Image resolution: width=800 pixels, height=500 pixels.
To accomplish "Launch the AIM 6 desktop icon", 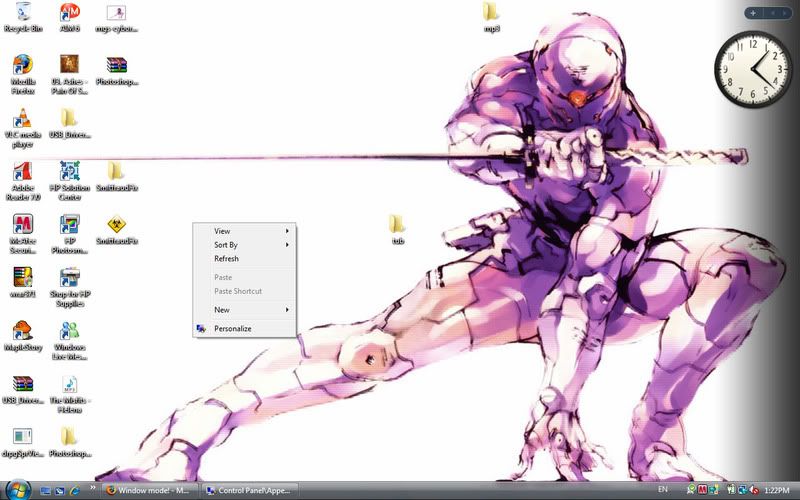I will (x=69, y=14).
